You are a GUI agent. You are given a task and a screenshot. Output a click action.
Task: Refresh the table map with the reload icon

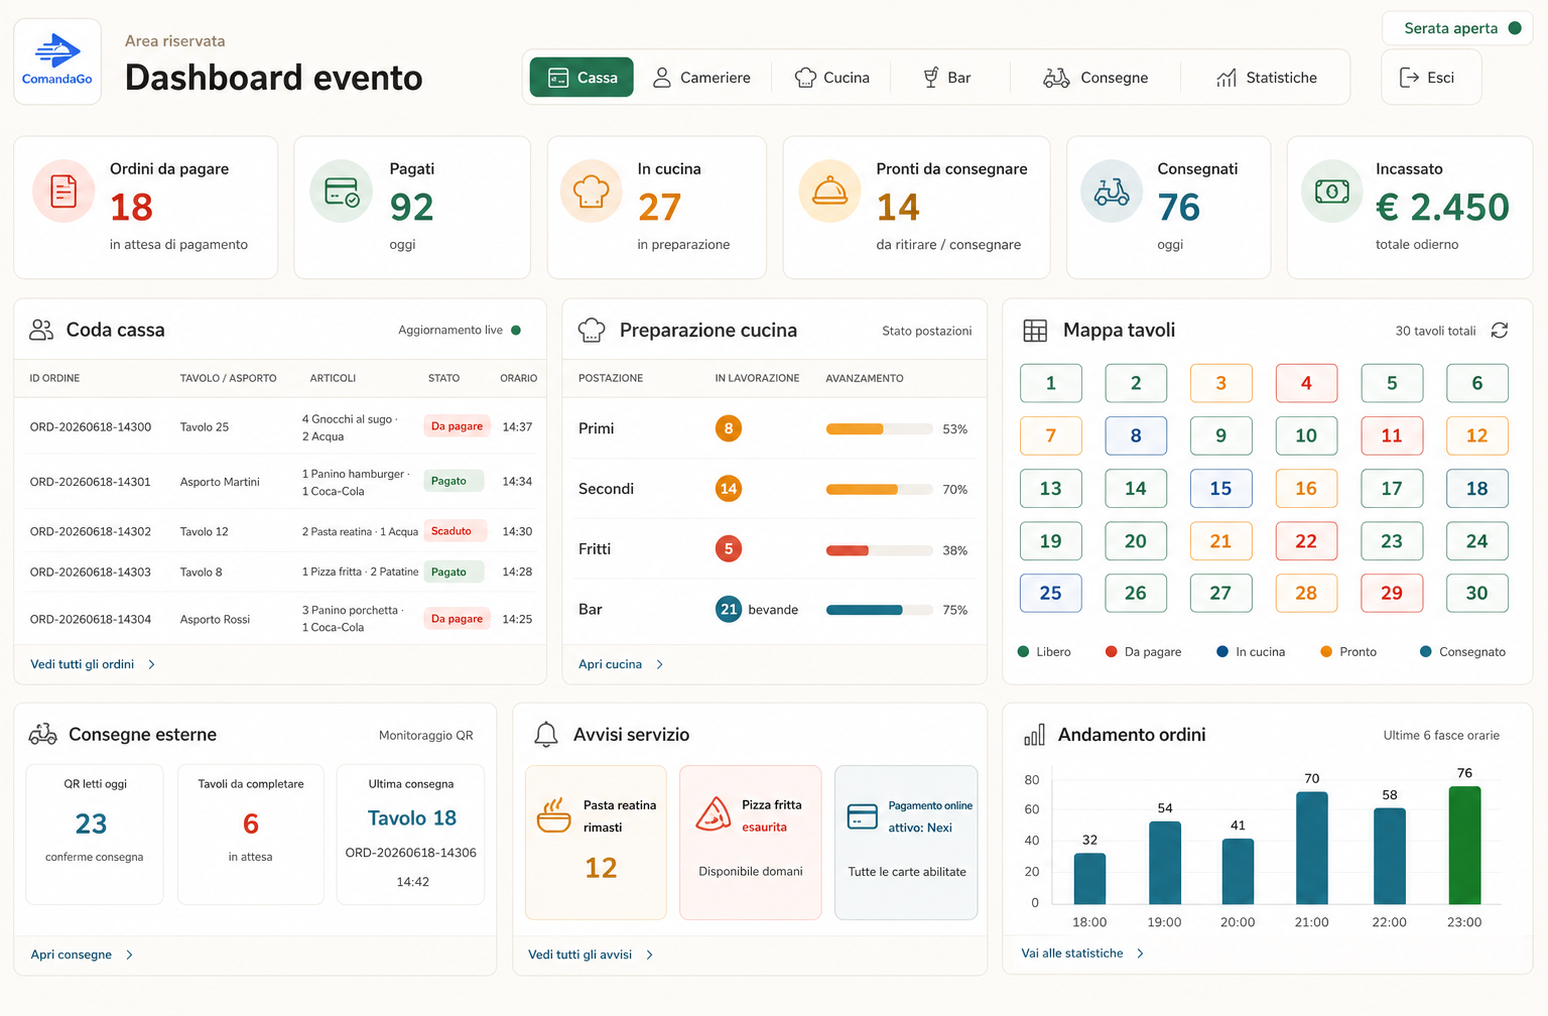coord(1499,330)
